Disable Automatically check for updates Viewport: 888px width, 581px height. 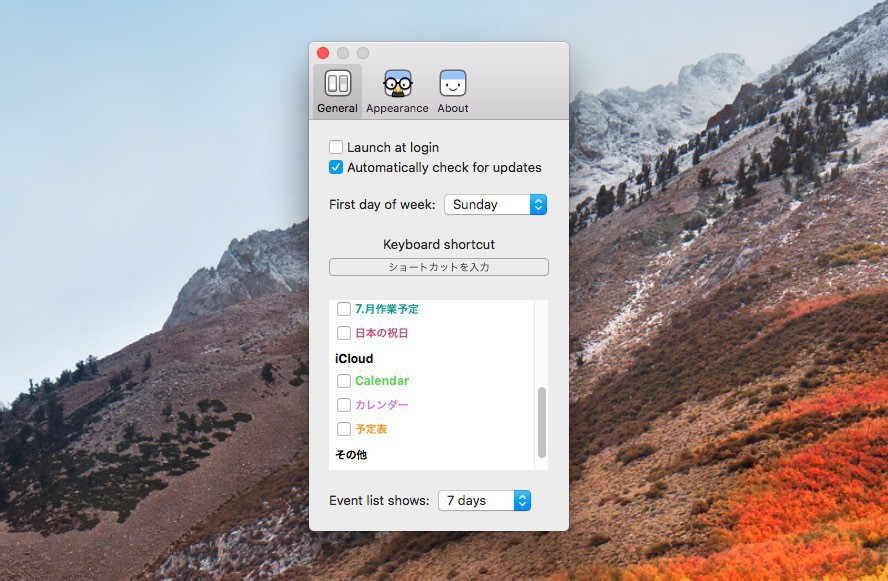pyautogui.click(x=336, y=167)
